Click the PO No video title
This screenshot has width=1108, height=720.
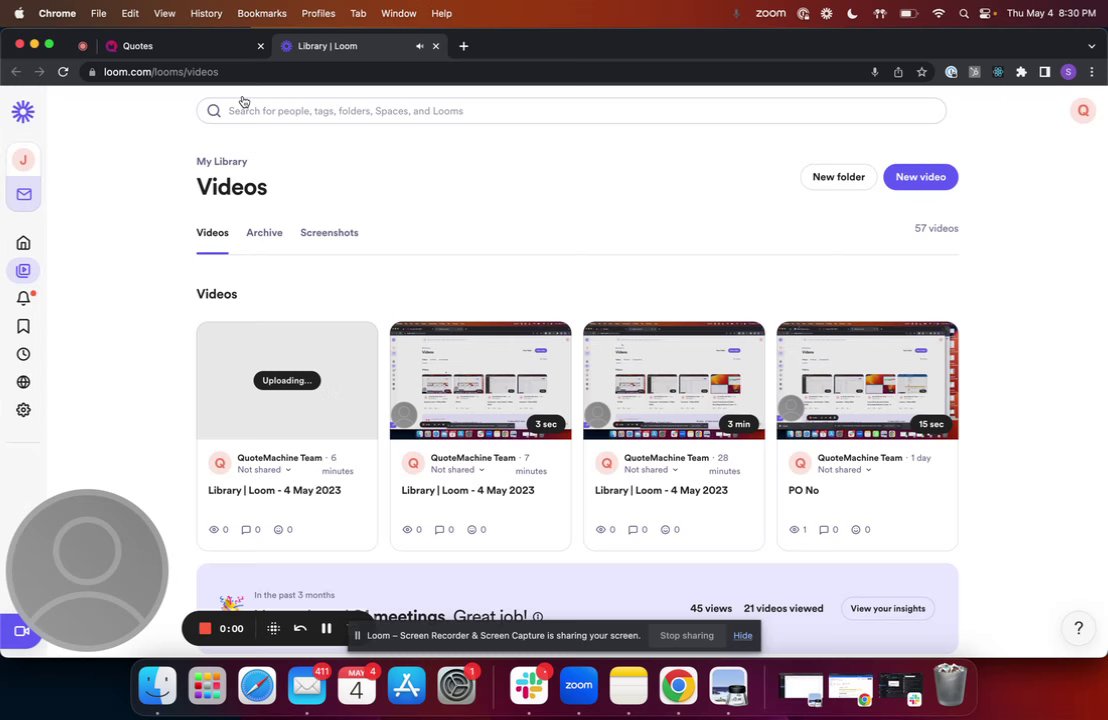803,490
